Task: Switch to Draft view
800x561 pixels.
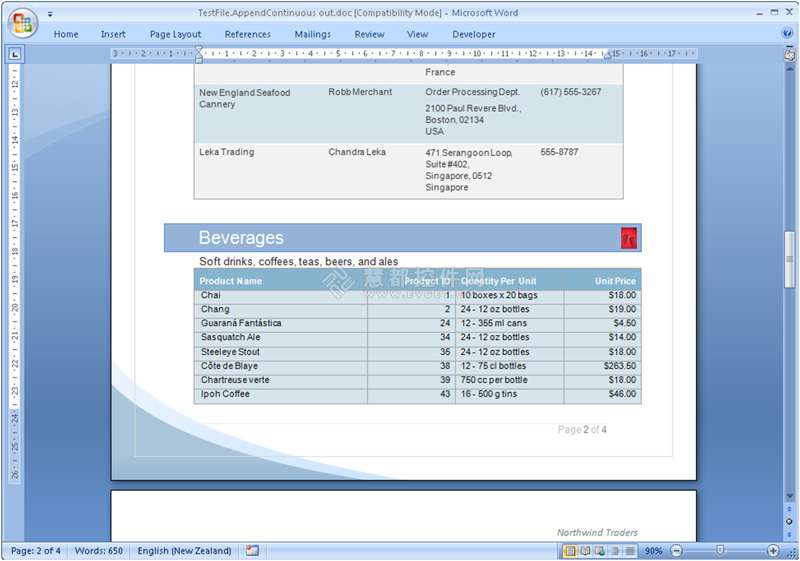Action: (630, 551)
